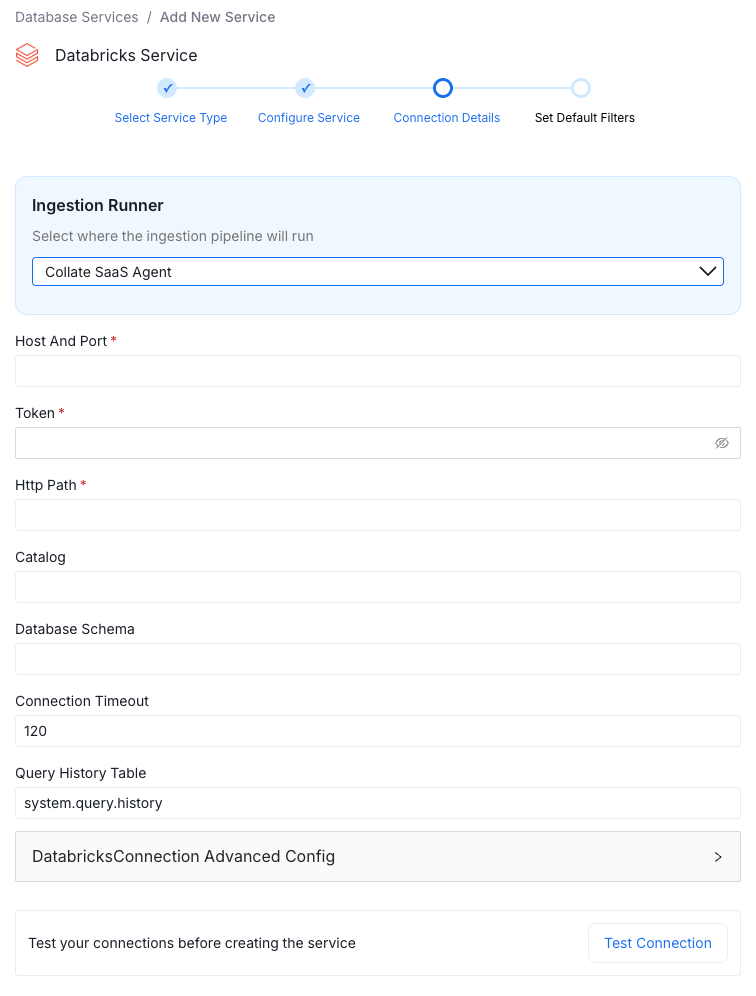Focus the Http Path field
Screen dimensions: 756x996
click(x=378, y=515)
